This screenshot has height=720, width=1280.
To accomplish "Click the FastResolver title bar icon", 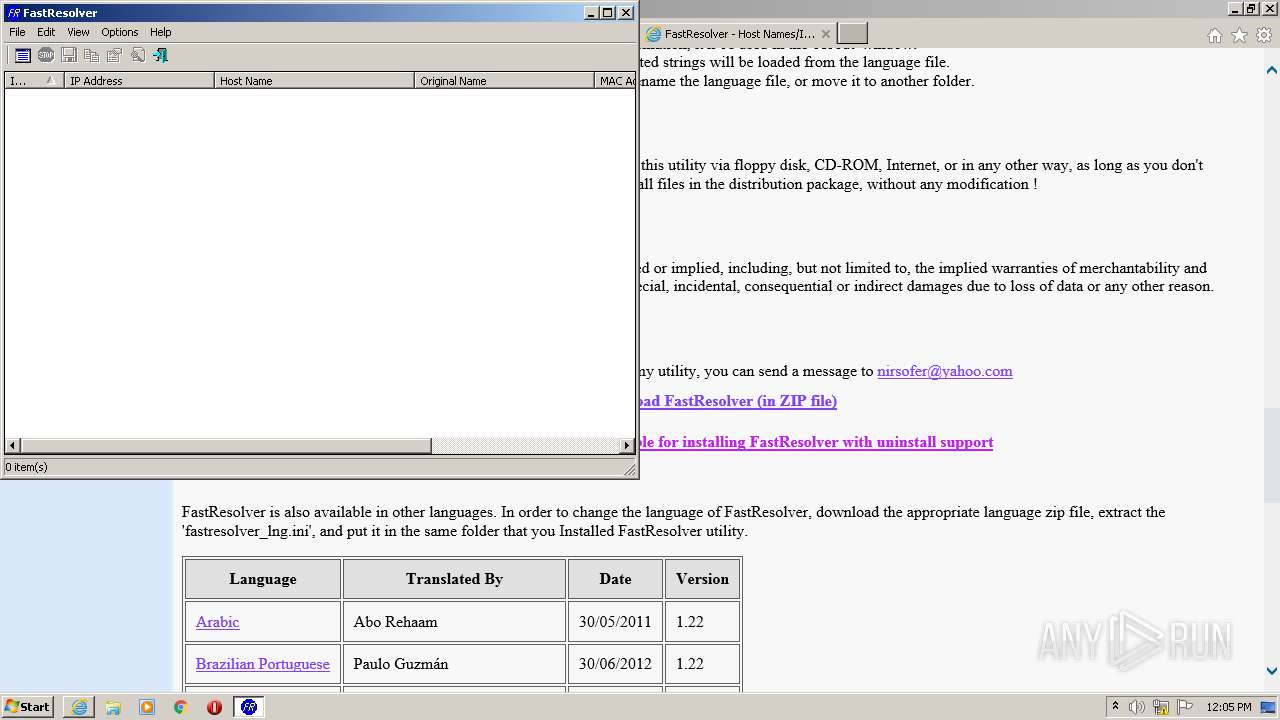I will 14,13.
